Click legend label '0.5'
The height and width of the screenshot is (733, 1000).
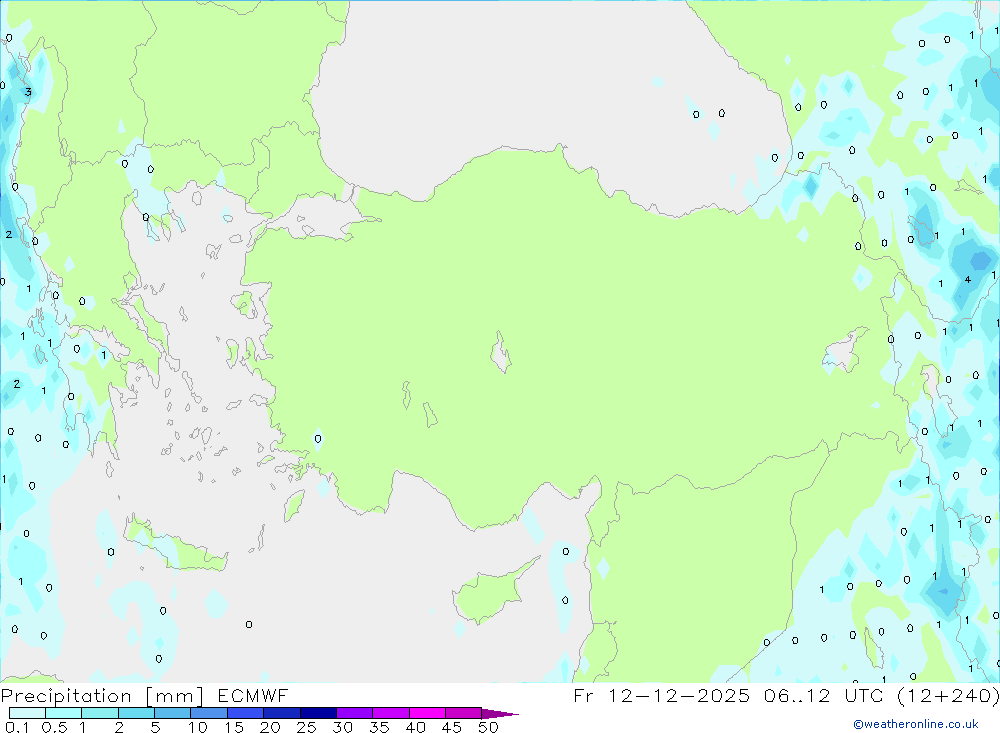pyautogui.click(x=54, y=727)
